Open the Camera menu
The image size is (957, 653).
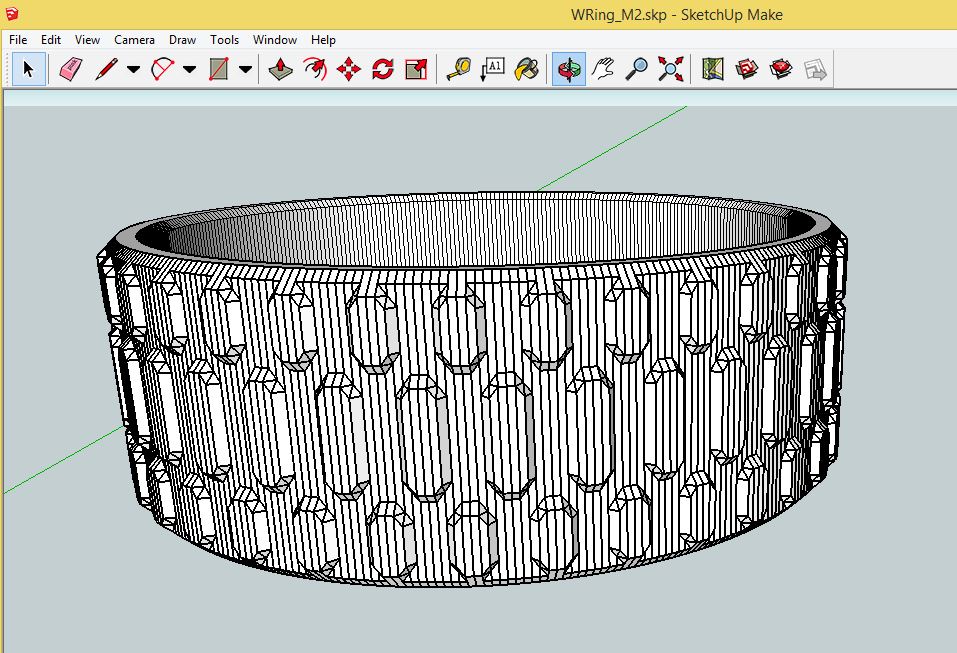[x=134, y=40]
